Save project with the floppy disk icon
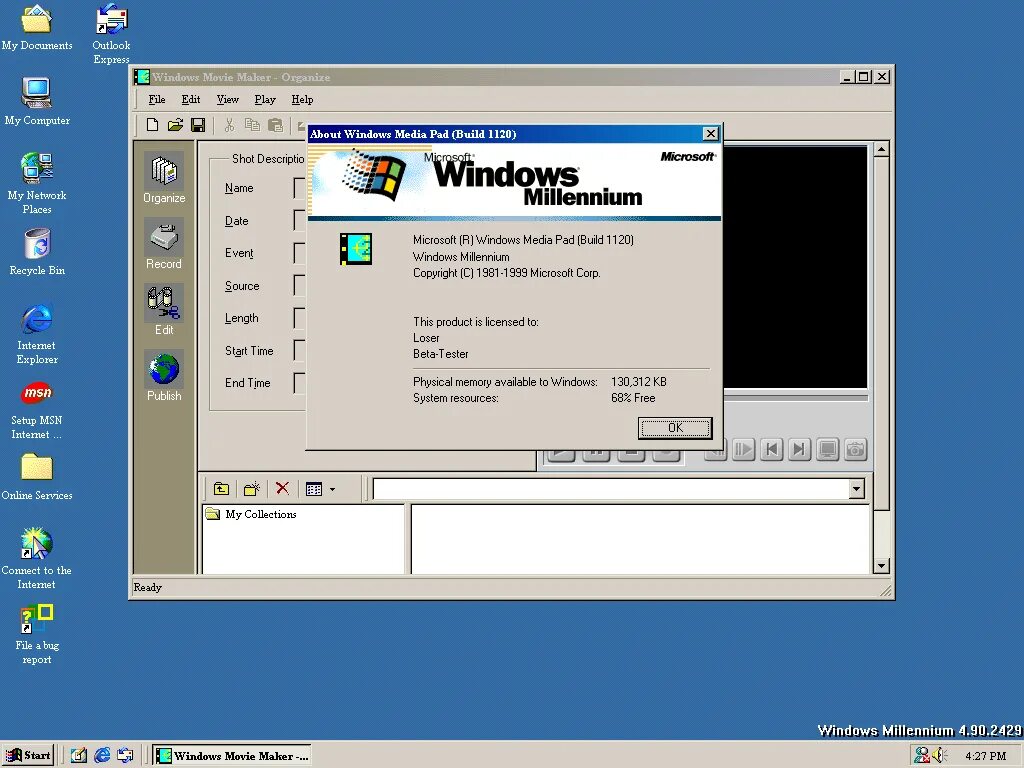This screenshot has width=1024, height=768. pyautogui.click(x=198, y=125)
